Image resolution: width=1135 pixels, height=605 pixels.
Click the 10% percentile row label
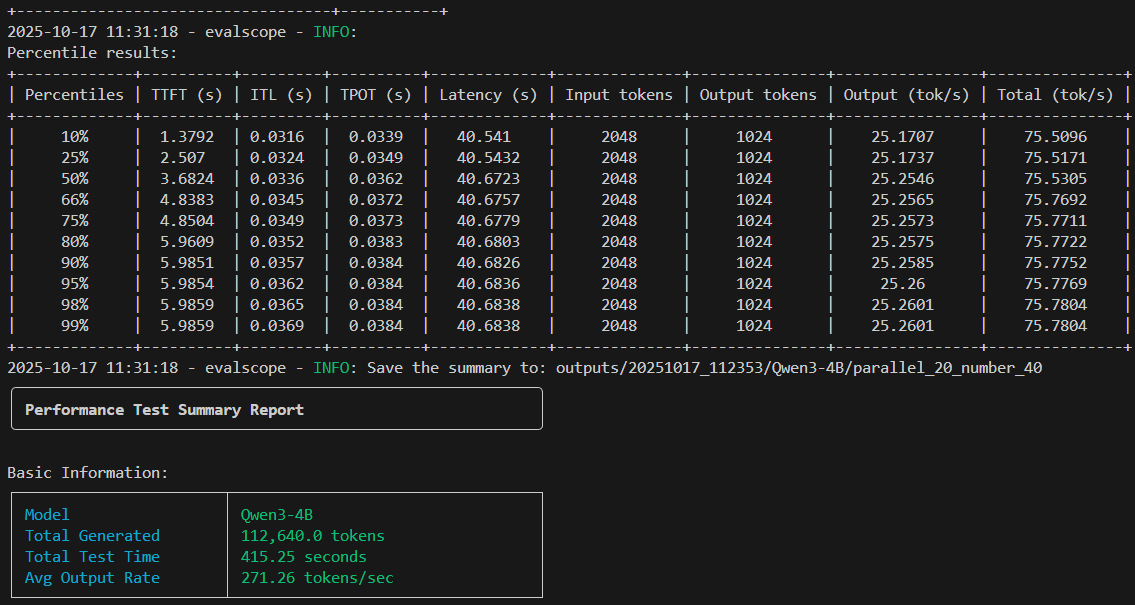pos(75,137)
